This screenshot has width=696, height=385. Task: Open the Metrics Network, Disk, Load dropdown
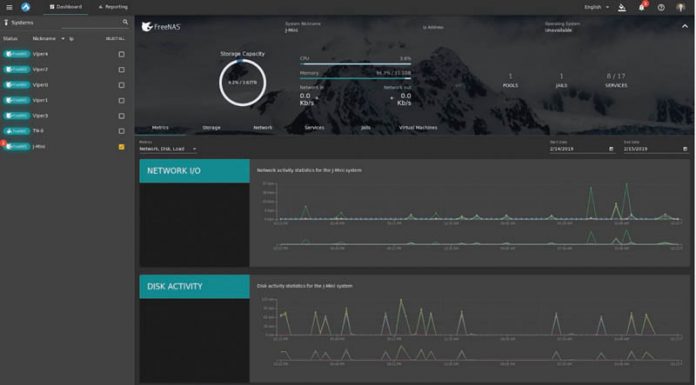pyautogui.click(x=168, y=149)
